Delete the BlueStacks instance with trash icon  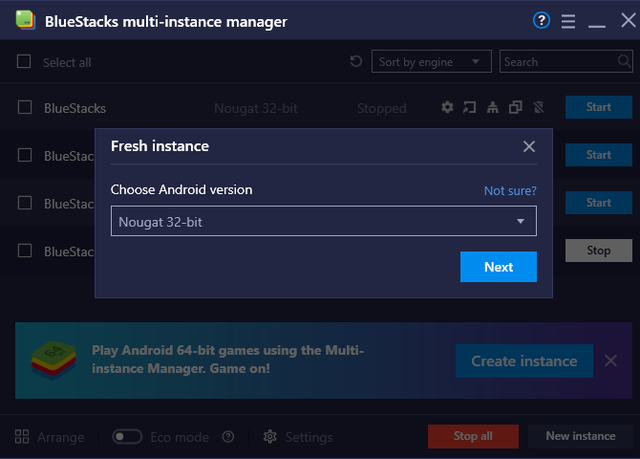(539, 107)
